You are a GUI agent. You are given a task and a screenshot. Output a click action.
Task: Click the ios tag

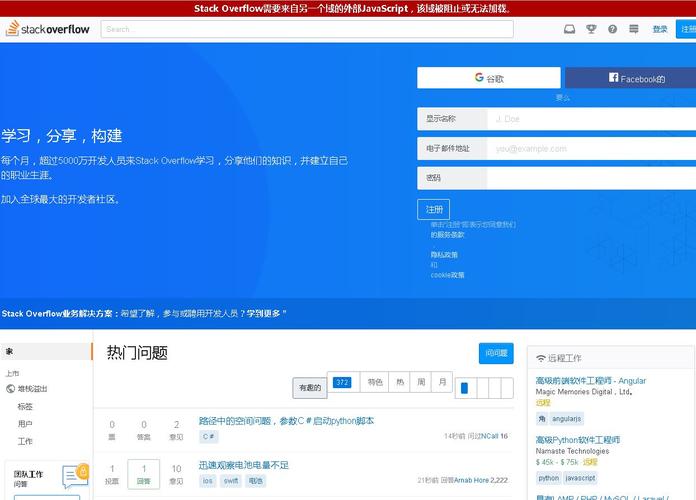(x=207, y=481)
